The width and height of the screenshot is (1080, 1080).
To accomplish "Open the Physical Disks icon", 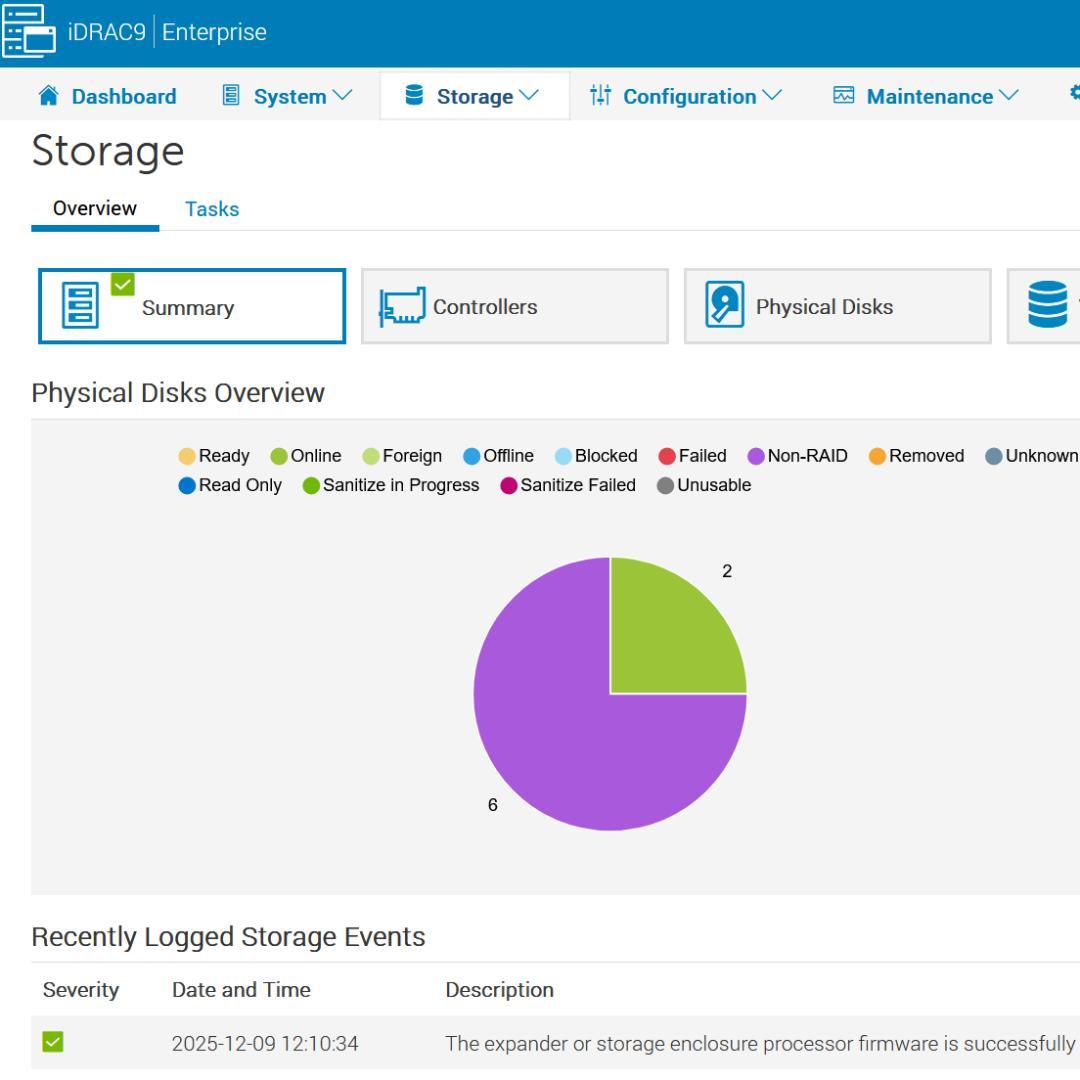I will click(725, 306).
